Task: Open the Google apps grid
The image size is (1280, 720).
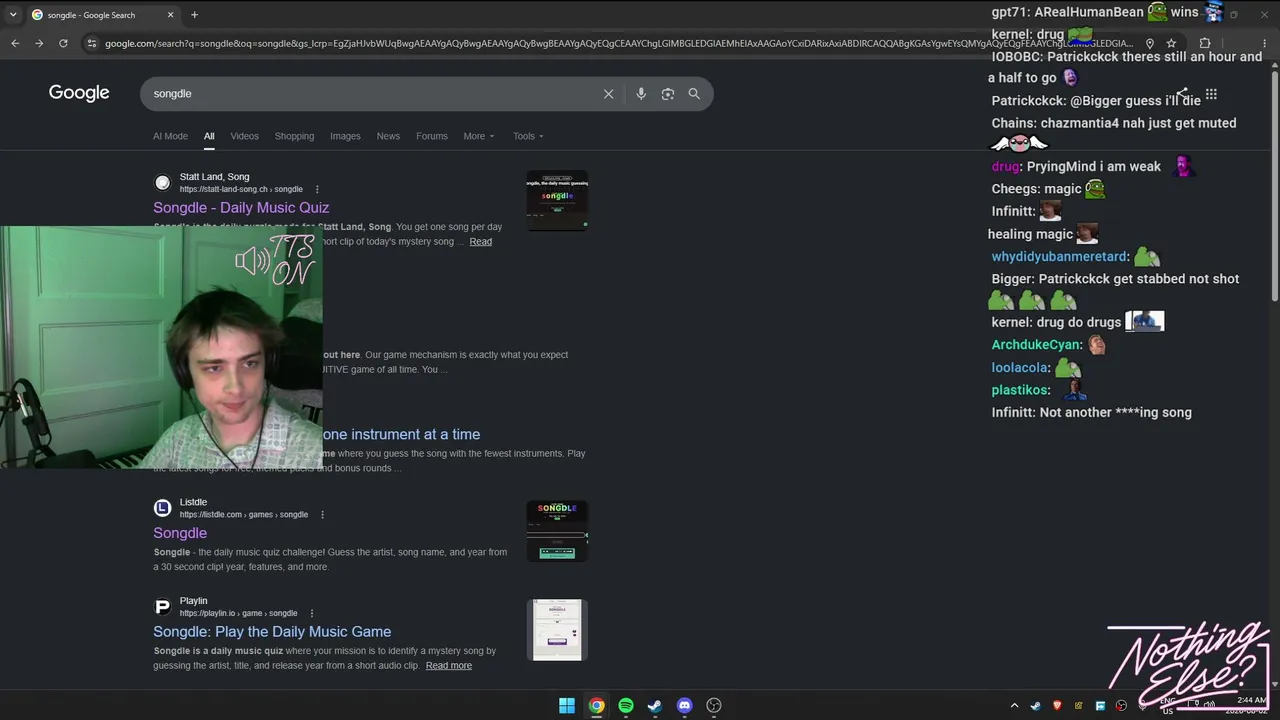Action: (x=1211, y=94)
